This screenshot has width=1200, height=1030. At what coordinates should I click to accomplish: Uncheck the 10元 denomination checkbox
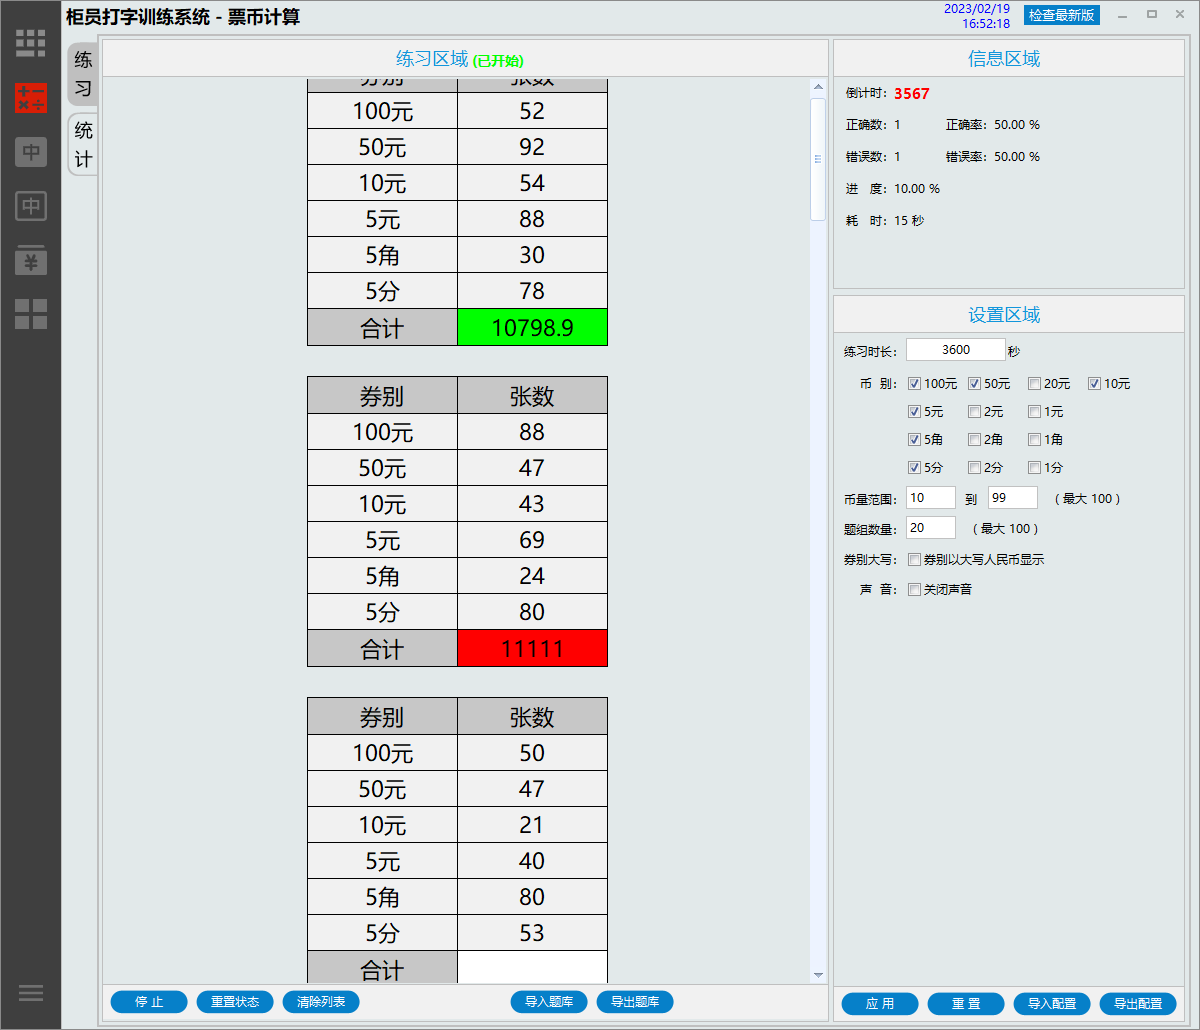[x=1094, y=384]
